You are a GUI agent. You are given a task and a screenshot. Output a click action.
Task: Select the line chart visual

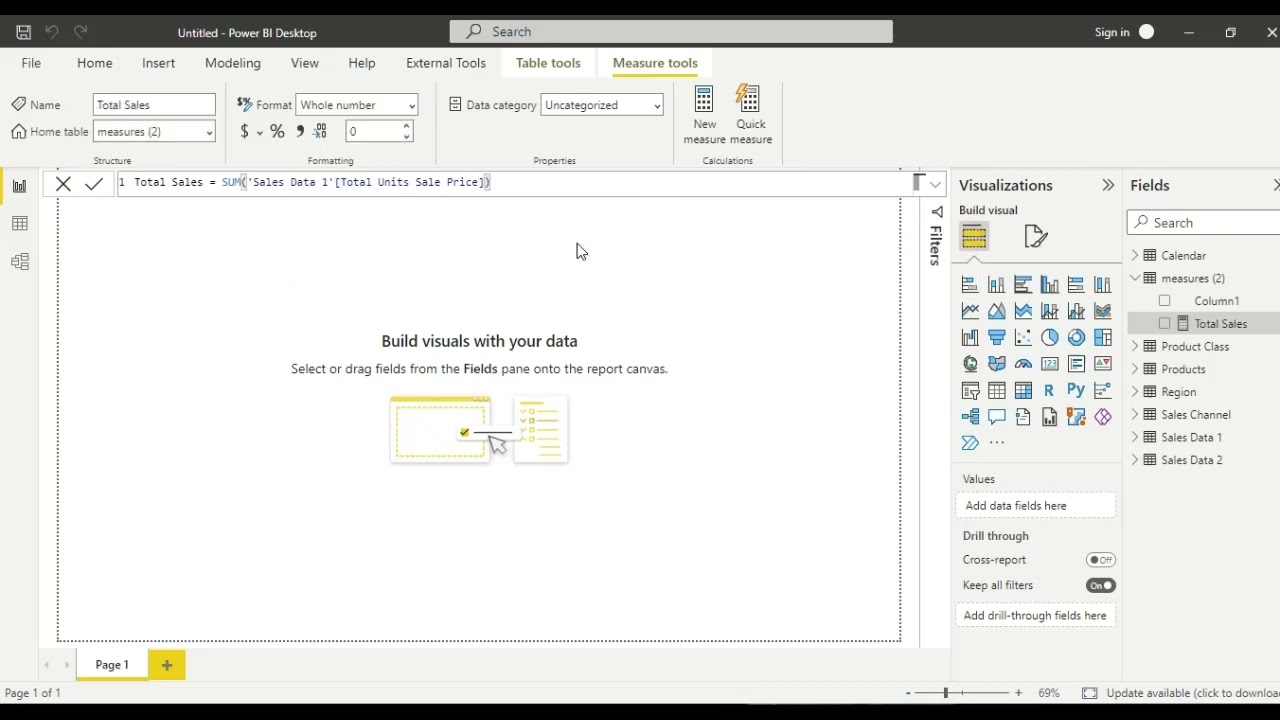click(x=970, y=311)
